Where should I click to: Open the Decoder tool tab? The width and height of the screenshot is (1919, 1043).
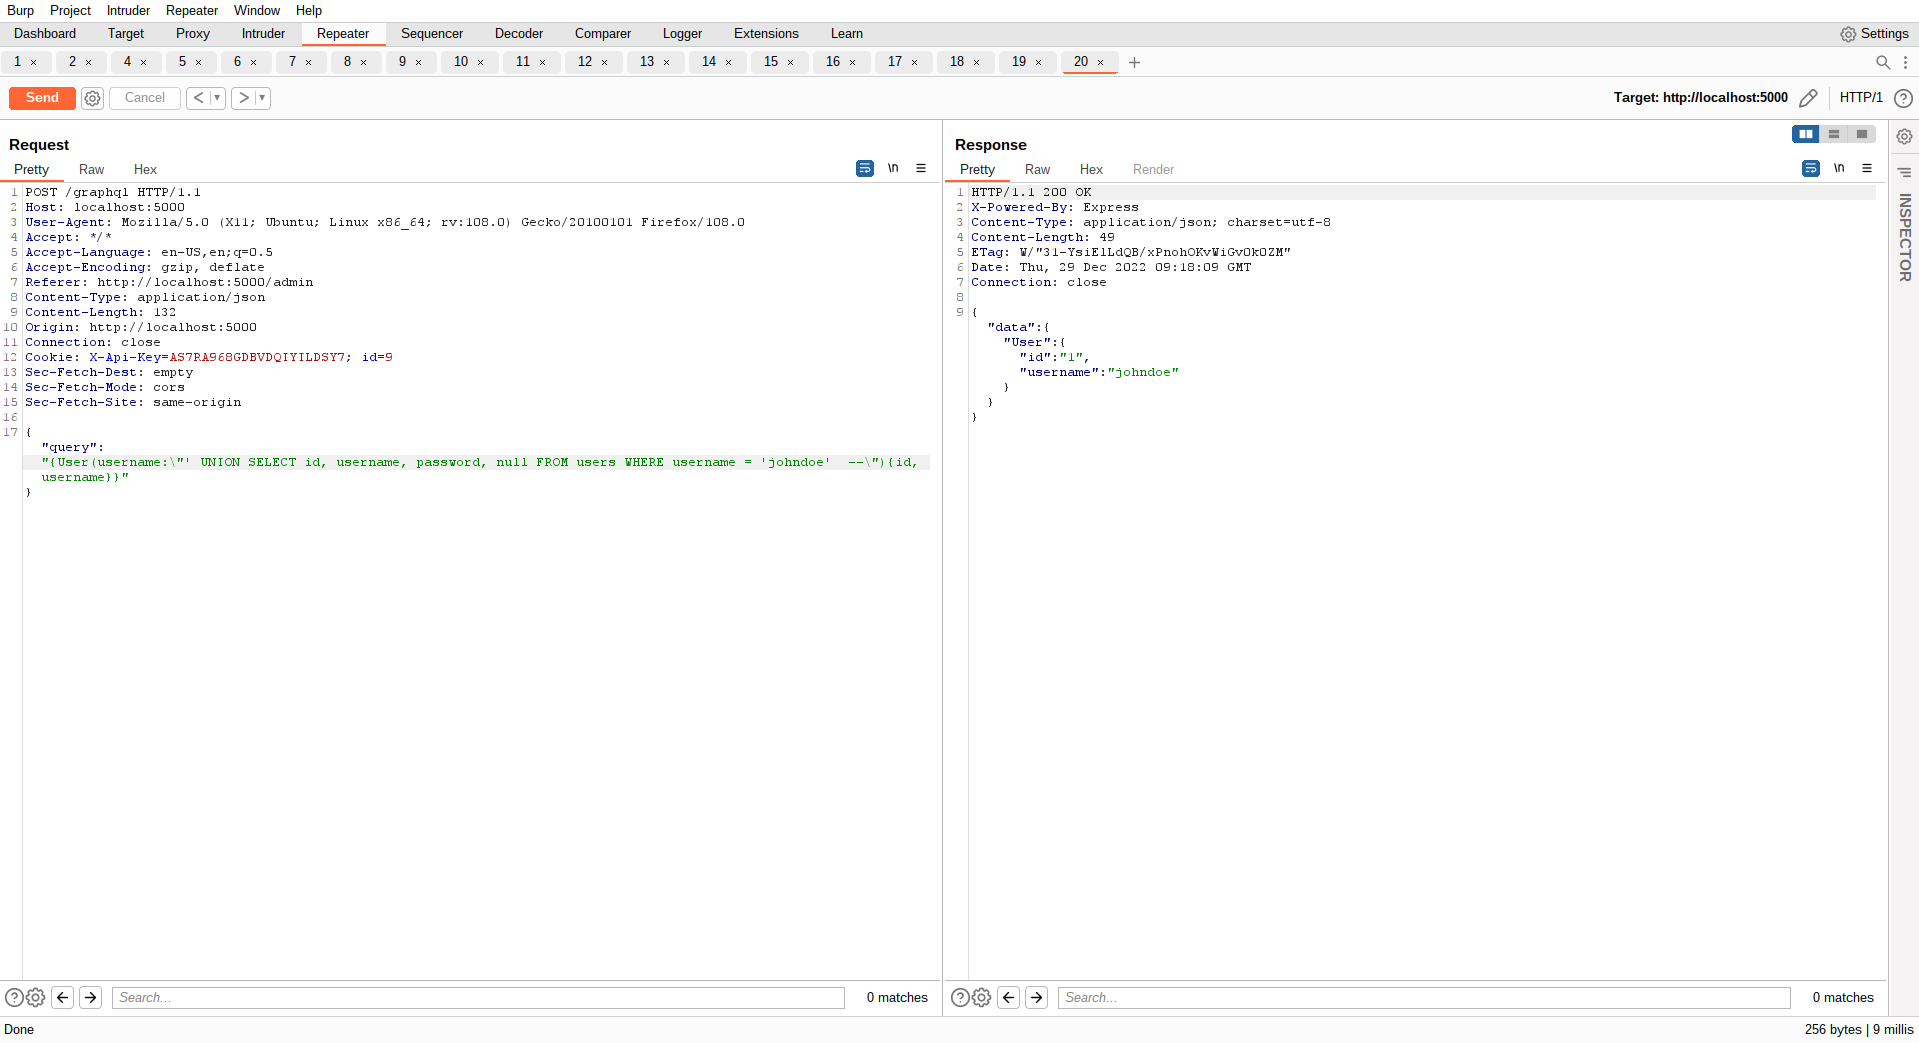(519, 34)
